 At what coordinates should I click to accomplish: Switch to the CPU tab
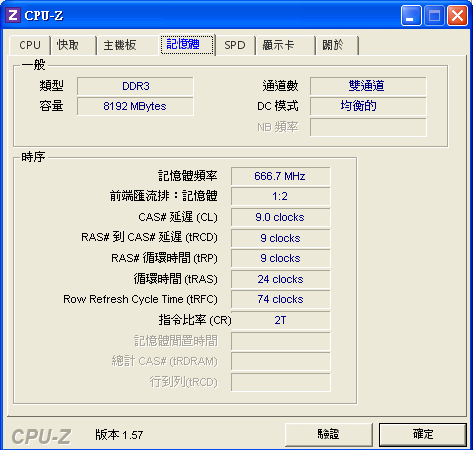[30, 45]
